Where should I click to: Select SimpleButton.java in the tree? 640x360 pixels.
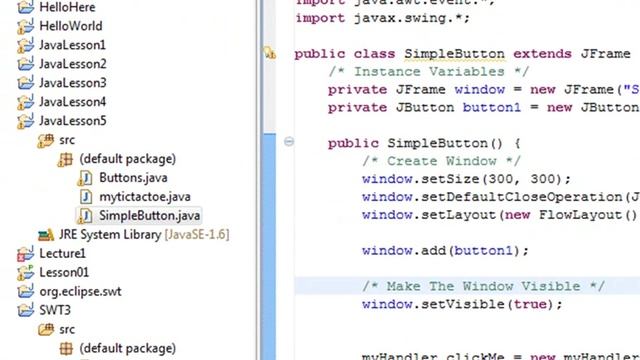[x=150, y=216]
